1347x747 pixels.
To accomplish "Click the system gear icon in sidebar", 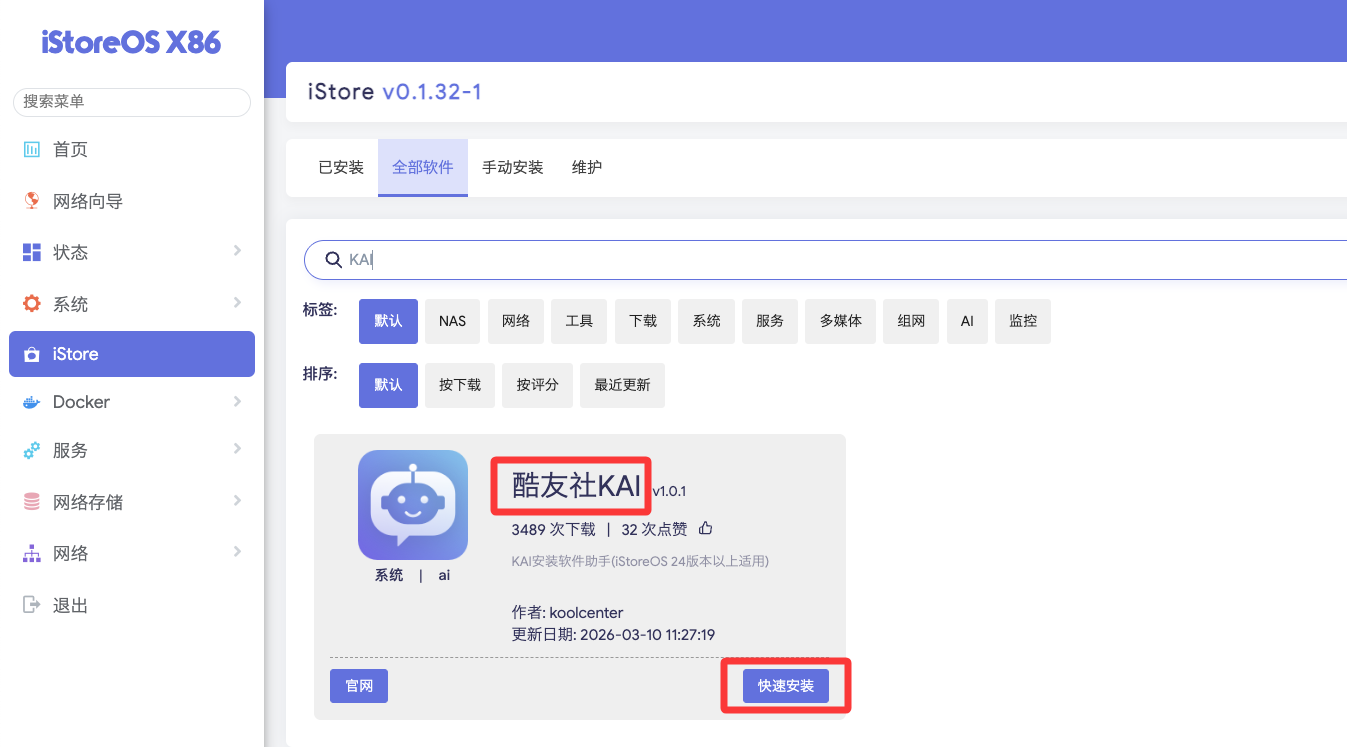I will pos(31,304).
